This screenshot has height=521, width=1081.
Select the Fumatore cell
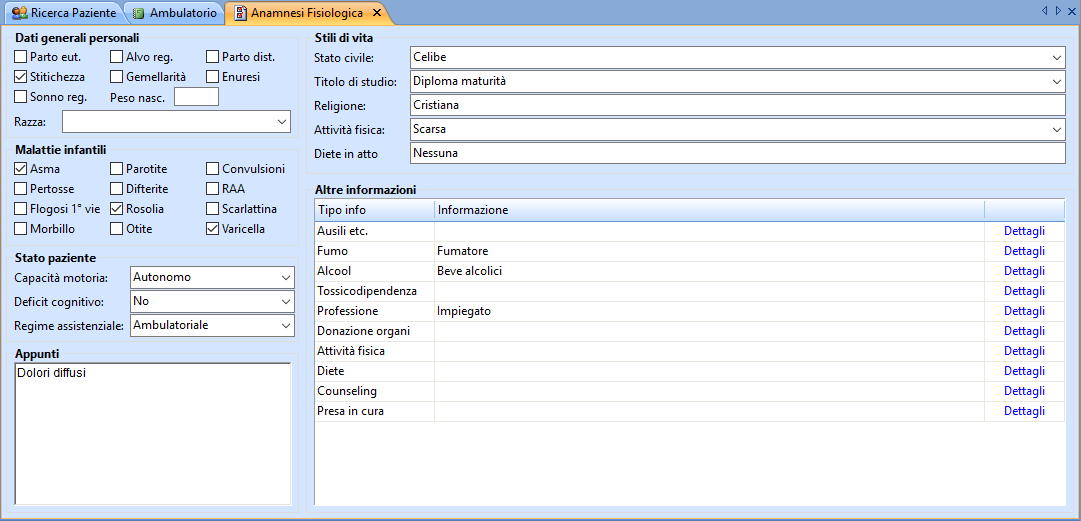point(709,251)
